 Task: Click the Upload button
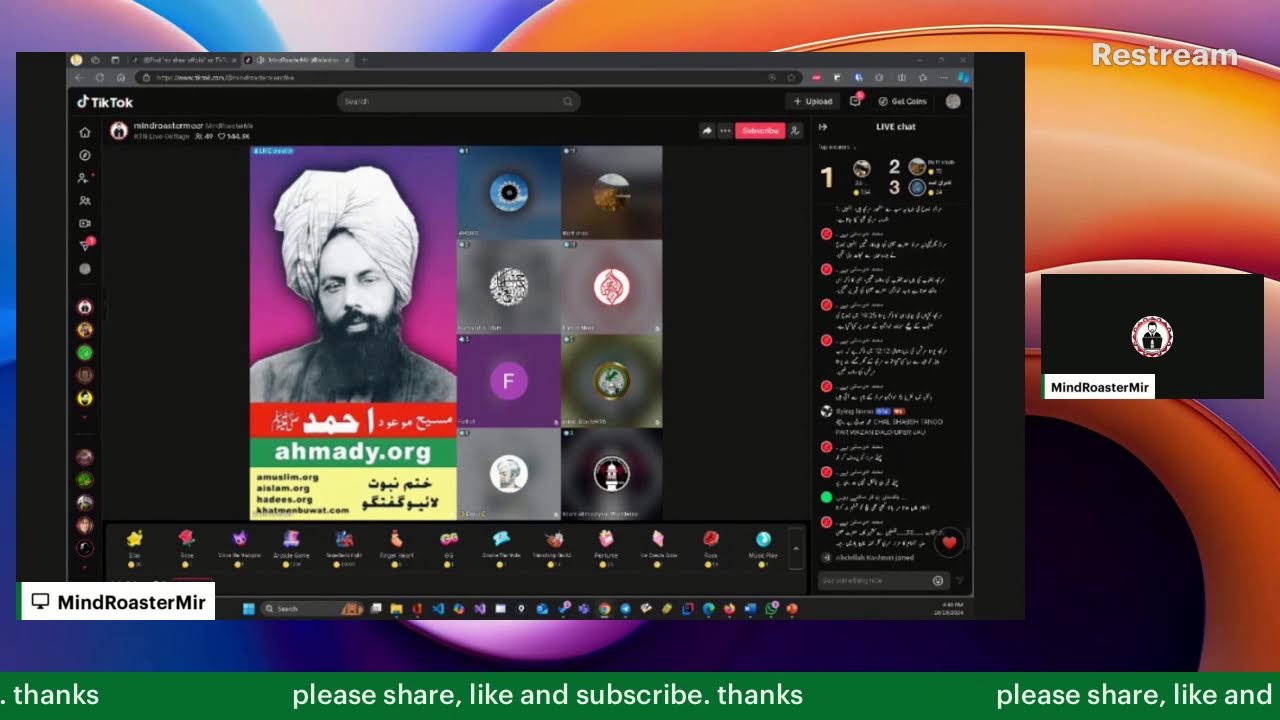tap(812, 101)
